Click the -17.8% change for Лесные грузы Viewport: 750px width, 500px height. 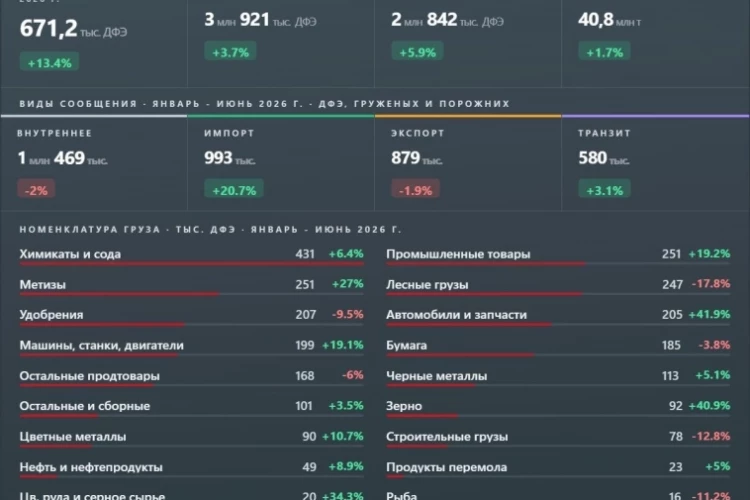[x=711, y=284]
